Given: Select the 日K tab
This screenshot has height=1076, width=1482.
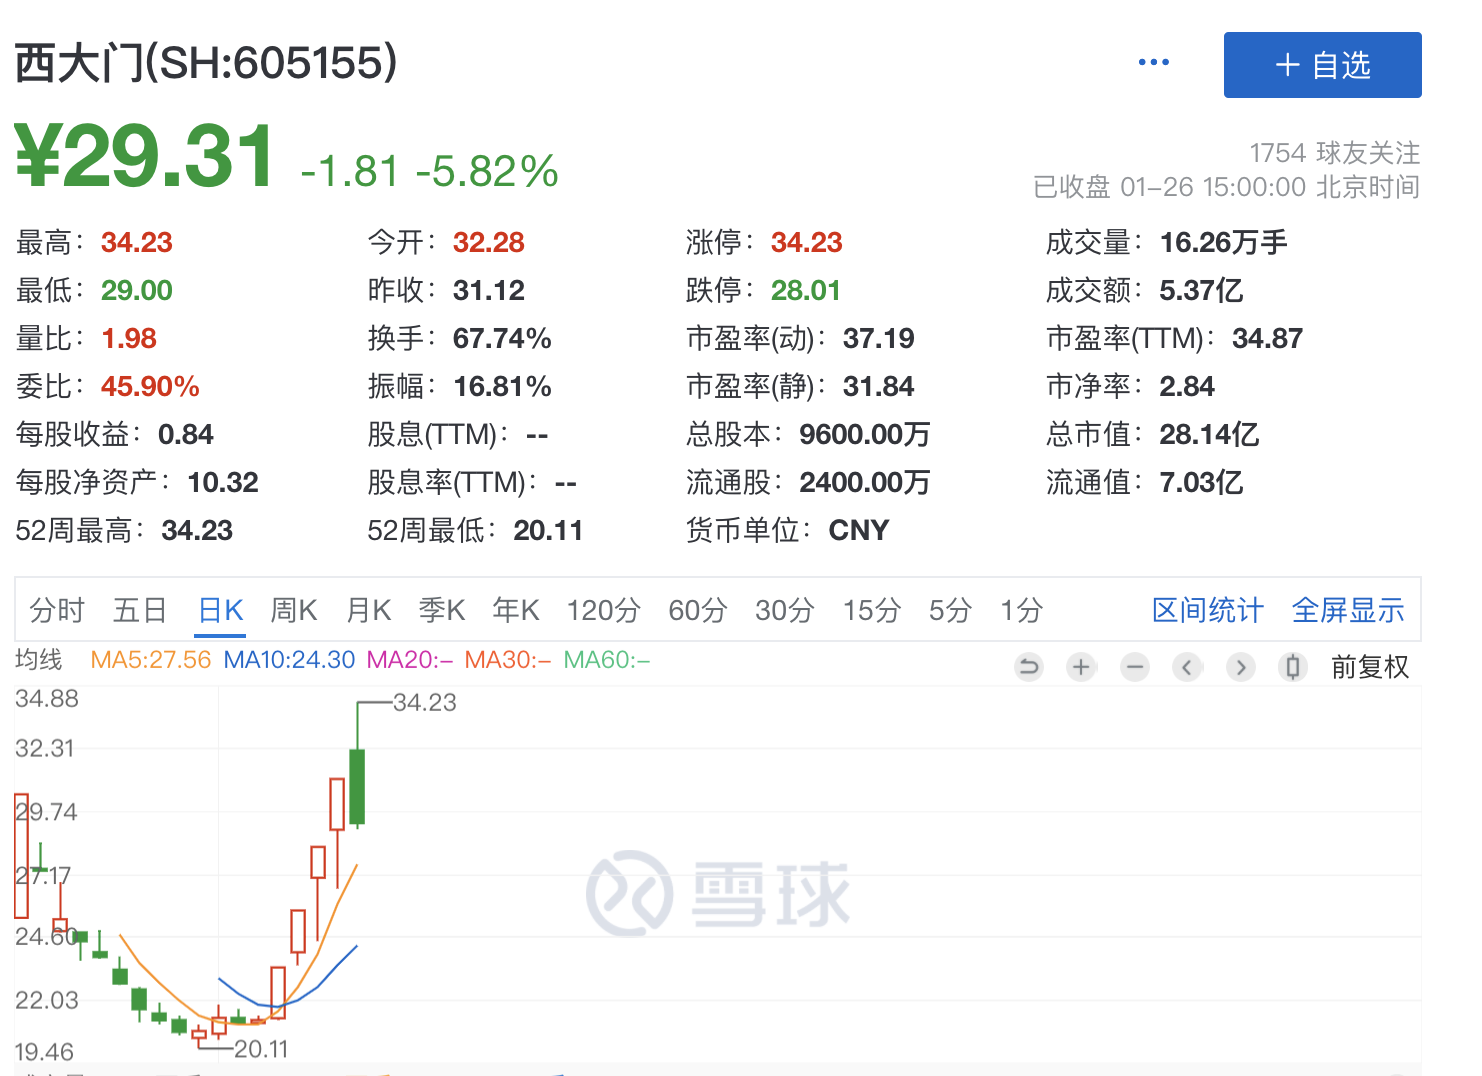Looking at the screenshot, I should click(x=221, y=610).
